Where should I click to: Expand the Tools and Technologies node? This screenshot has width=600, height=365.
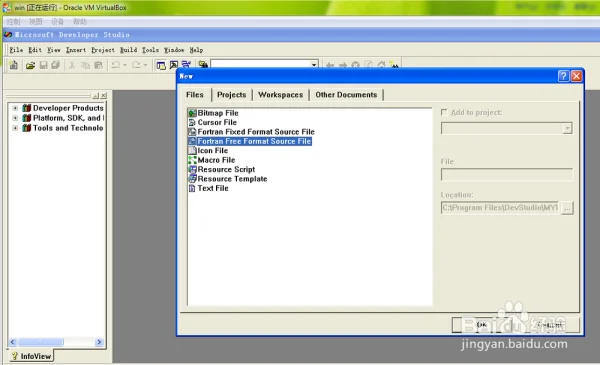15,128
